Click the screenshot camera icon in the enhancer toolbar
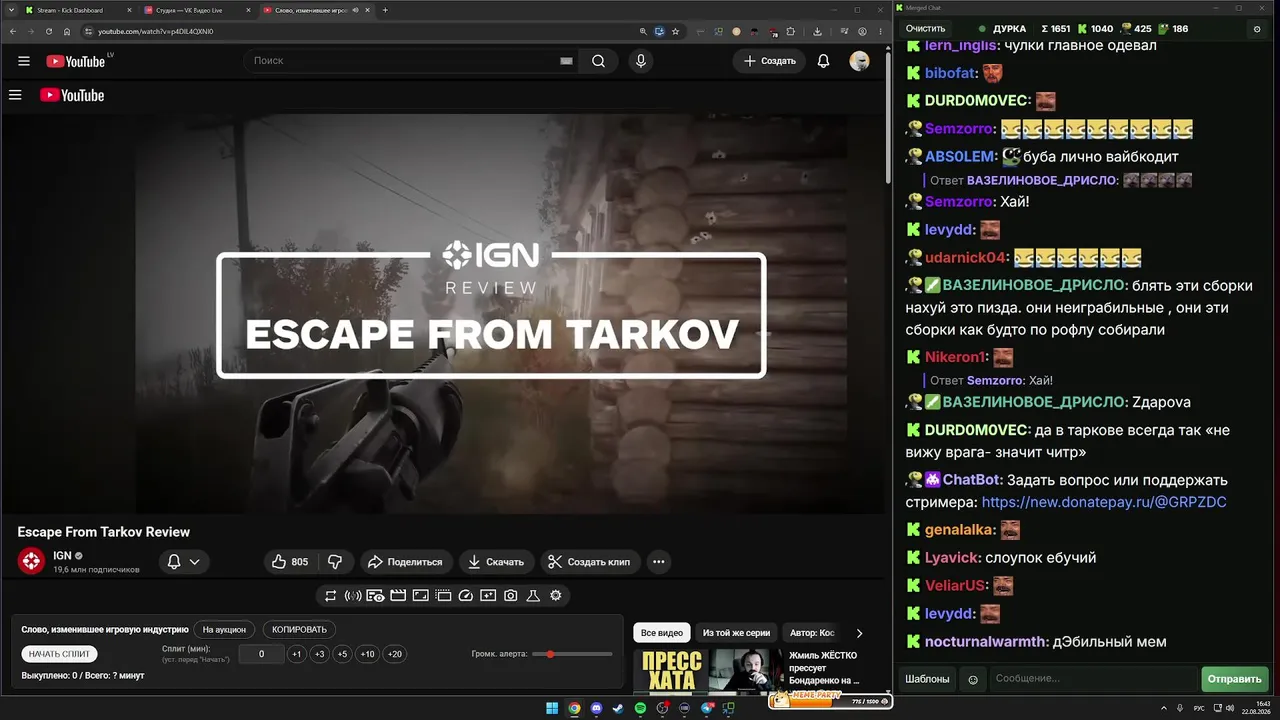This screenshot has width=1280, height=720. coord(510,596)
